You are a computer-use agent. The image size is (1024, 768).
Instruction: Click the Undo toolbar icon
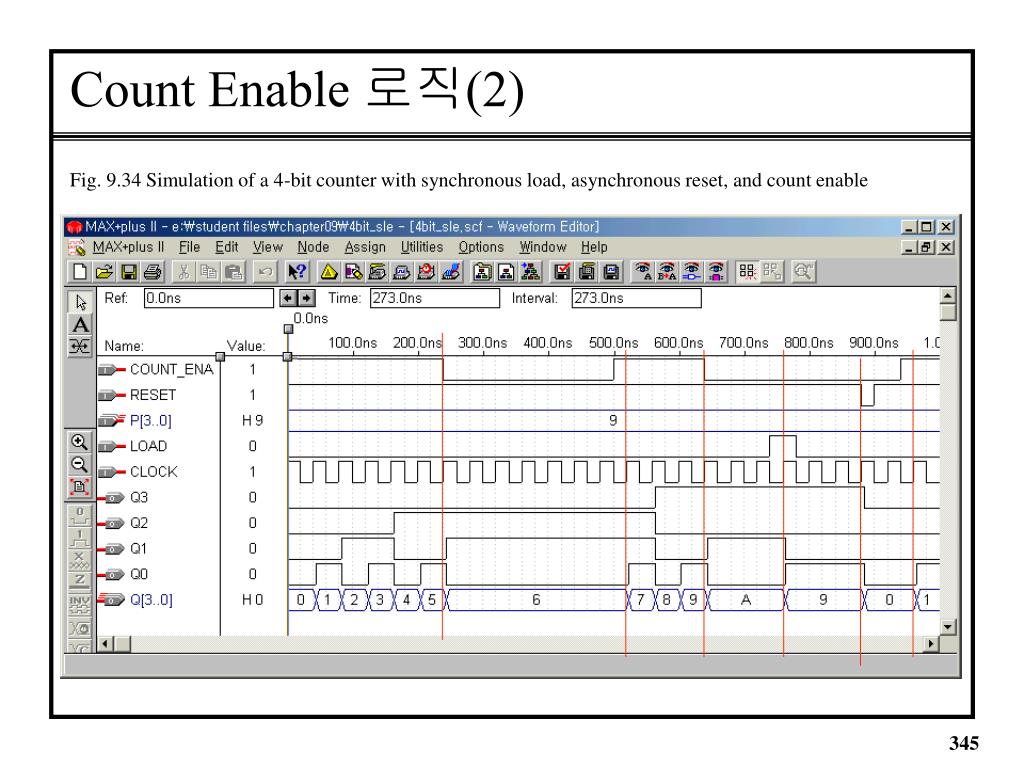[265, 272]
